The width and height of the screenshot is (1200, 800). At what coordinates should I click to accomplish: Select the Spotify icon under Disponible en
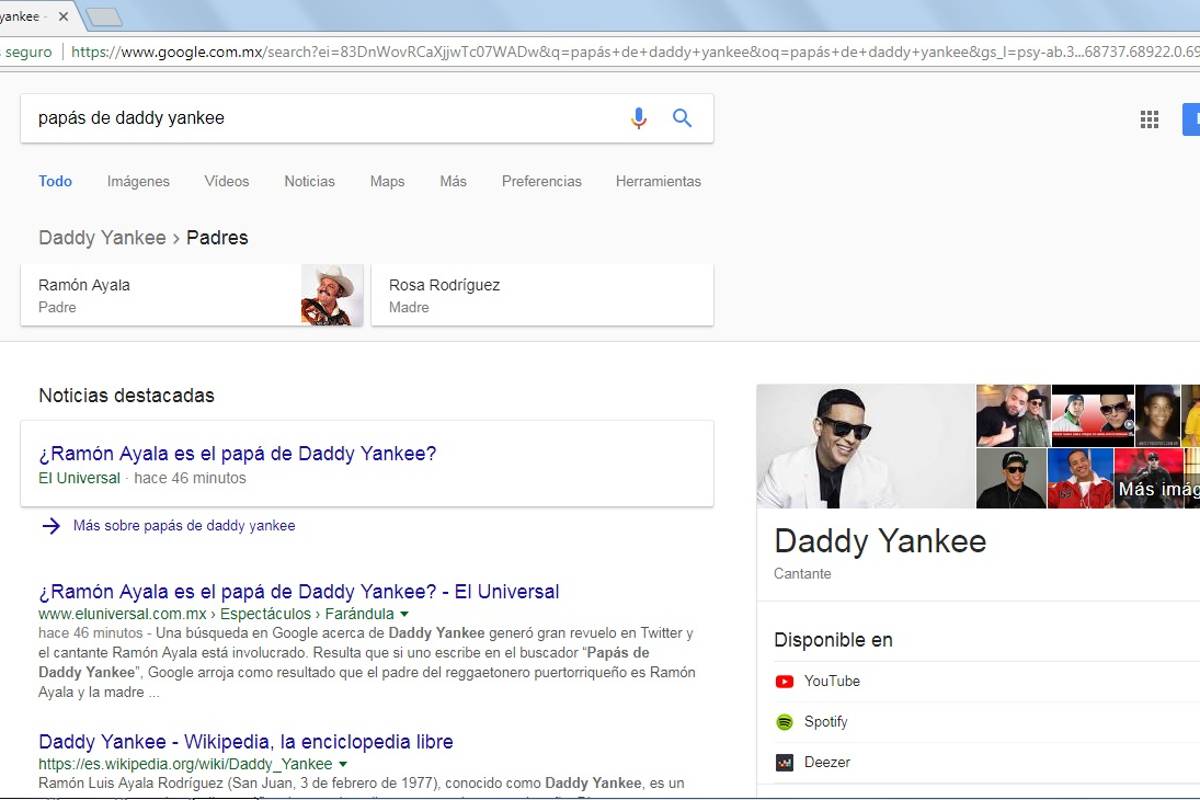pyautogui.click(x=784, y=721)
